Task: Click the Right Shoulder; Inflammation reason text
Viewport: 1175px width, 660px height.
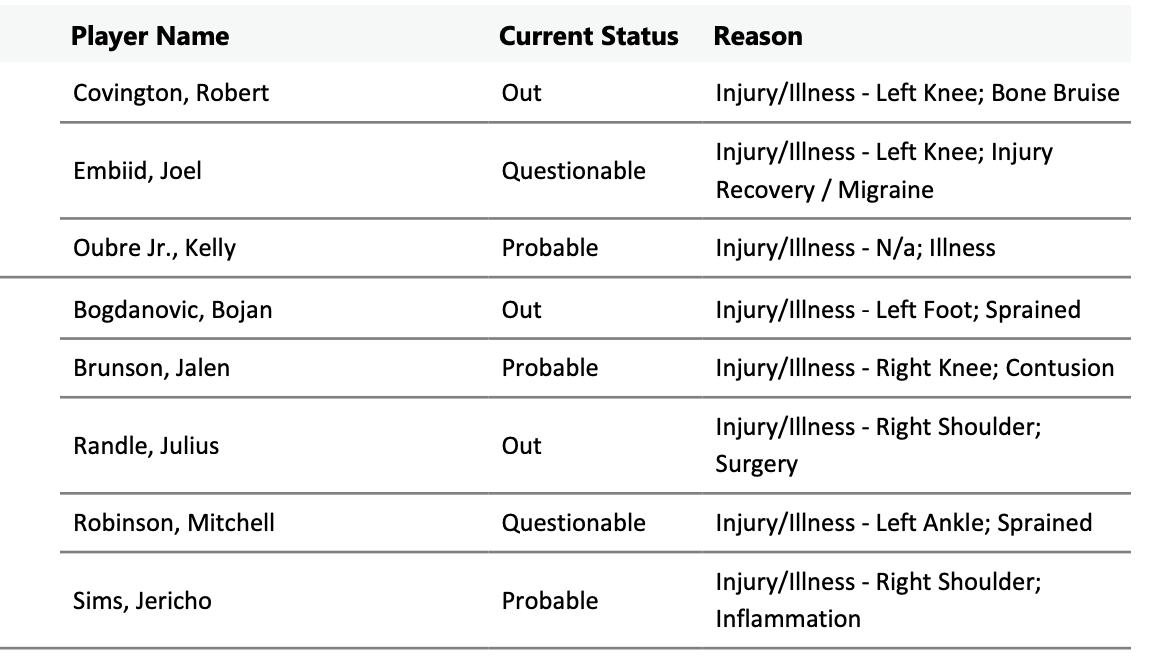Action: [x=878, y=601]
